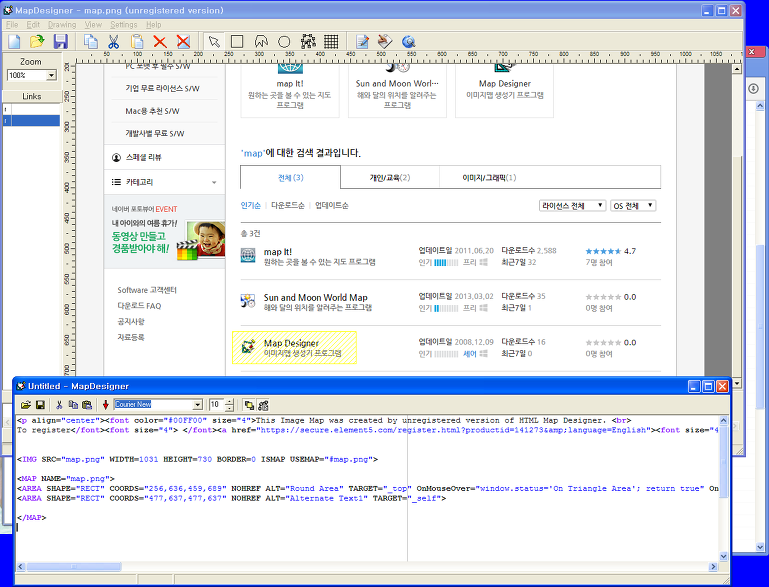This screenshot has height=587, width=769.
Task: Click right arrow of code window horizontal scrollbar
Action: [713, 567]
